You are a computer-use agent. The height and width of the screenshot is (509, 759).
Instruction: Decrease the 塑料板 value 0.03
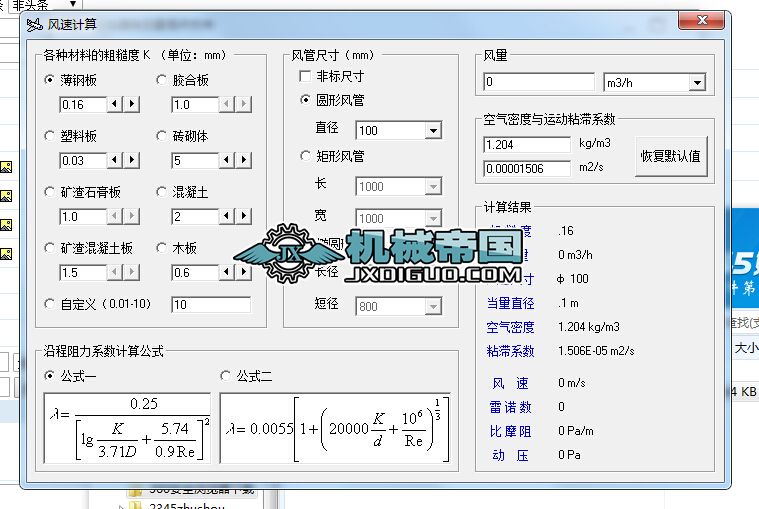(115, 160)
